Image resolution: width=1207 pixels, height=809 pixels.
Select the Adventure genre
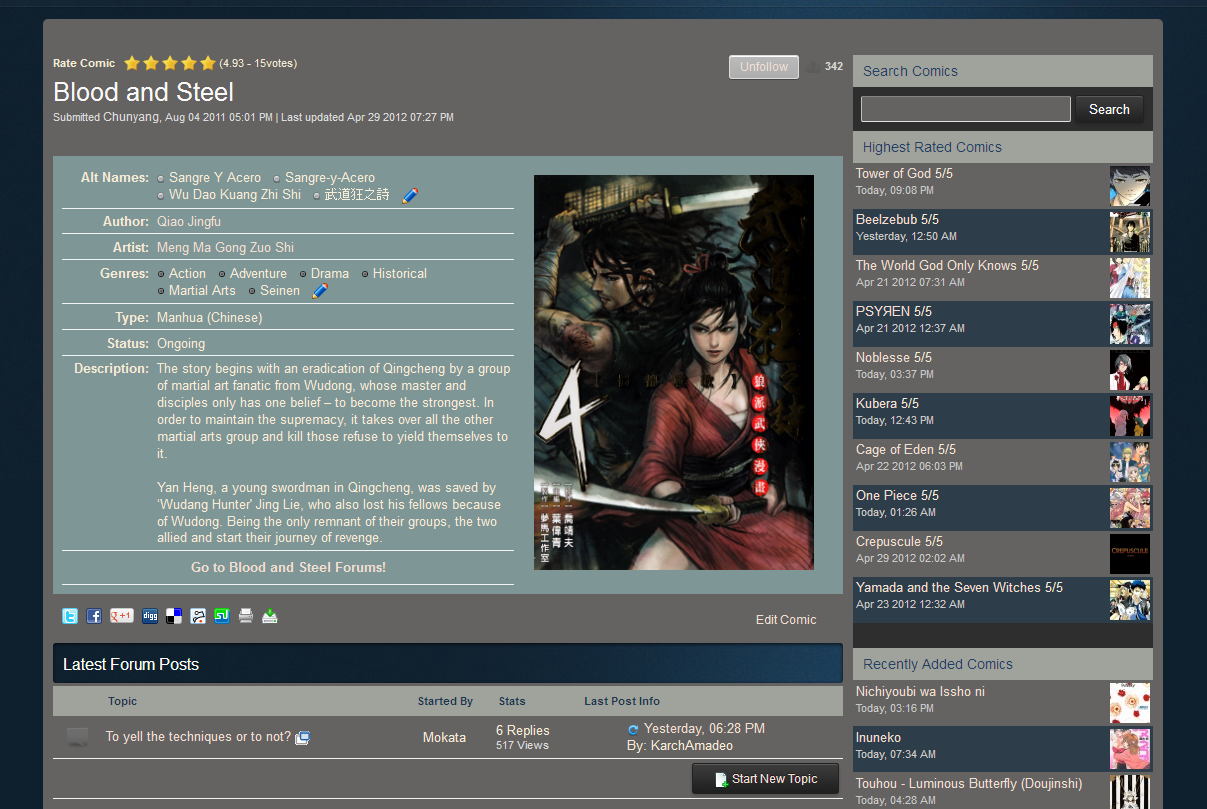tap(258, 273)
